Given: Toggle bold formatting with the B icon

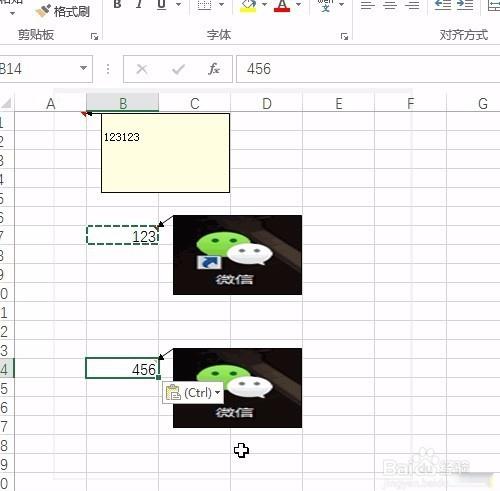Looking at the screenshot, I should [117, 5].
